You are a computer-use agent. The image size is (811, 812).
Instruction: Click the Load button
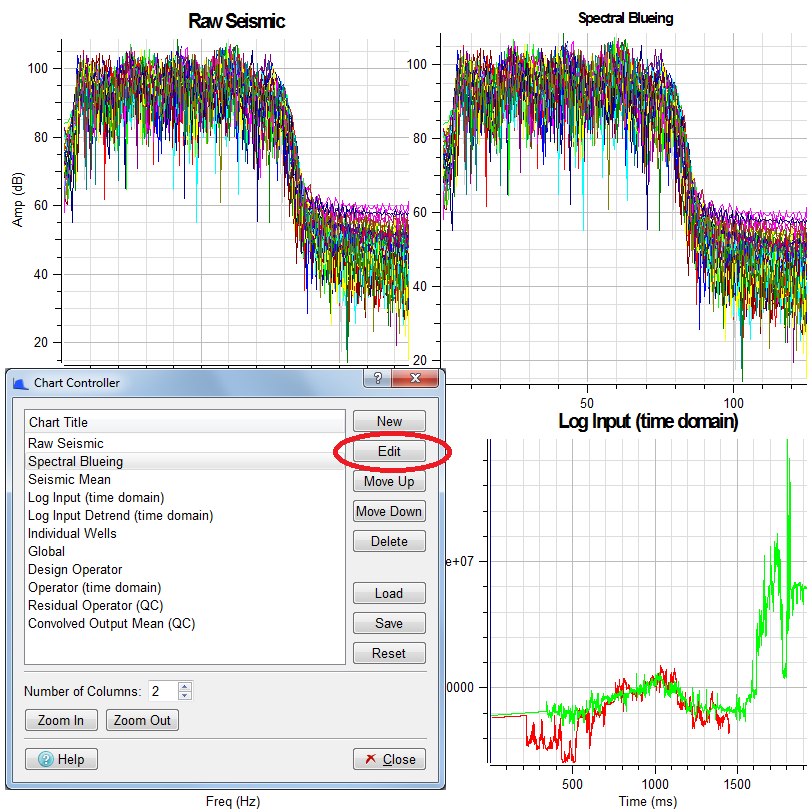click(x=389, y=594)
